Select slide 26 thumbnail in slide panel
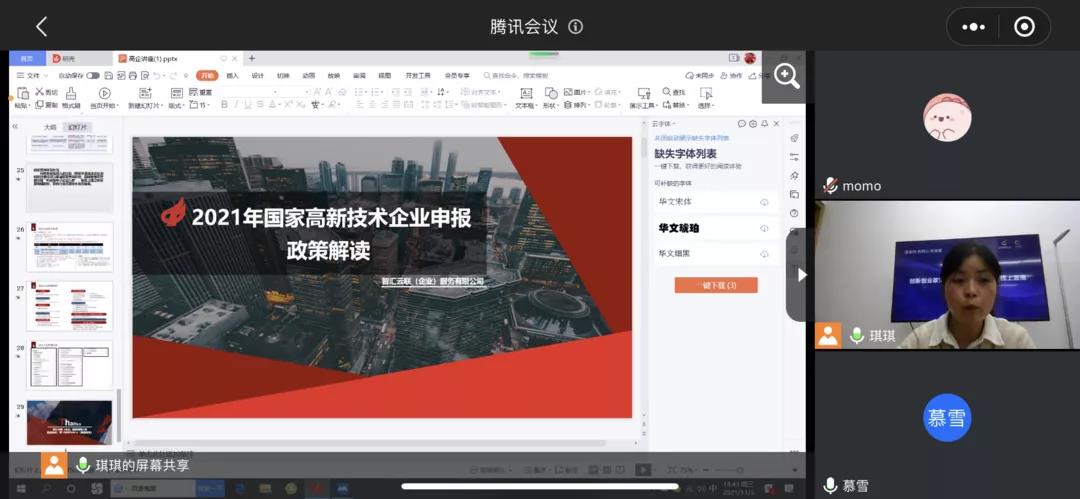This screenshot has width=1080, height=499. [x=69, y=247]
